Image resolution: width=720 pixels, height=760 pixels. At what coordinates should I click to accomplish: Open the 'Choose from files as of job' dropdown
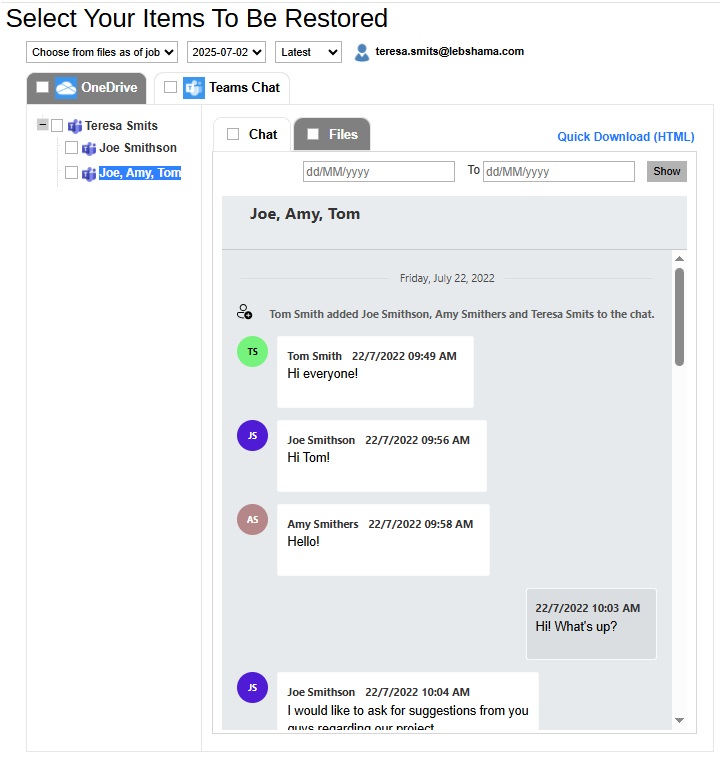(102, 52)
